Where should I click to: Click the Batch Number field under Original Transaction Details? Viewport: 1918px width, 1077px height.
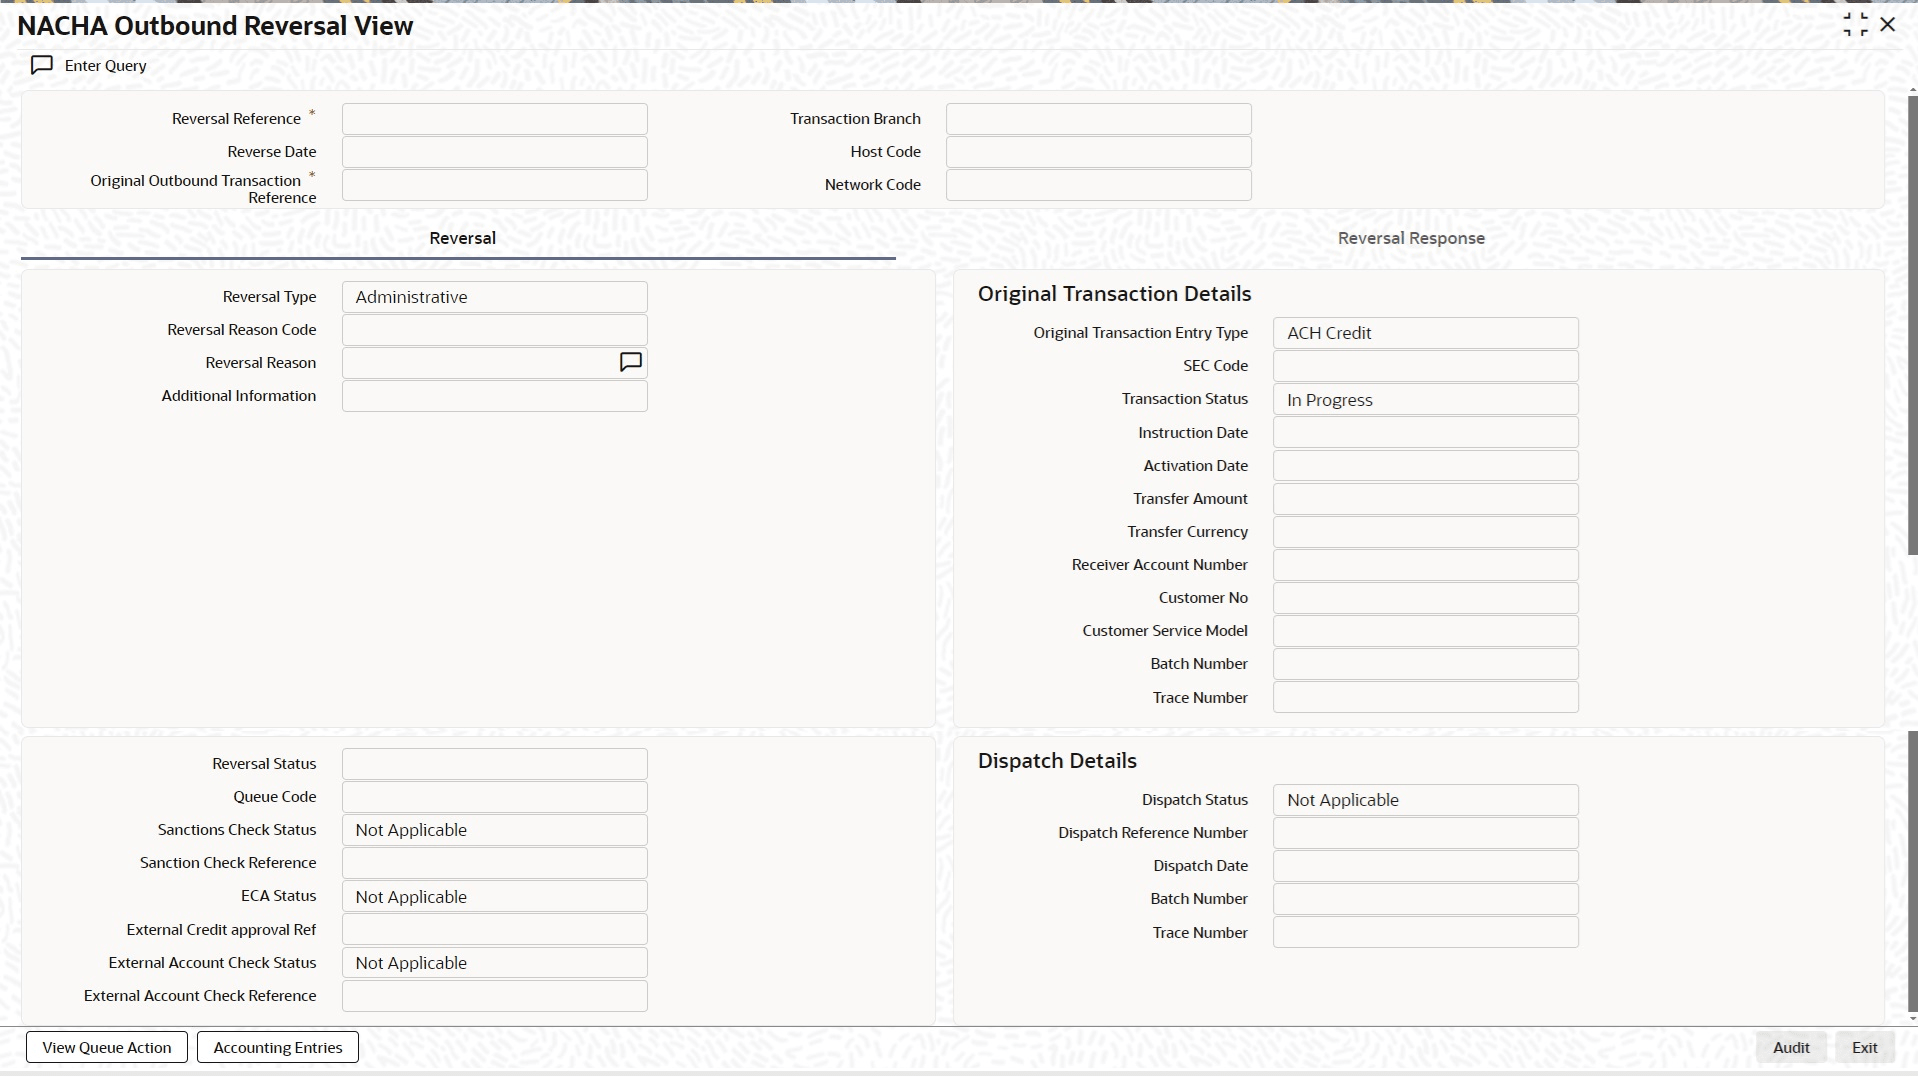(1426, 664)
